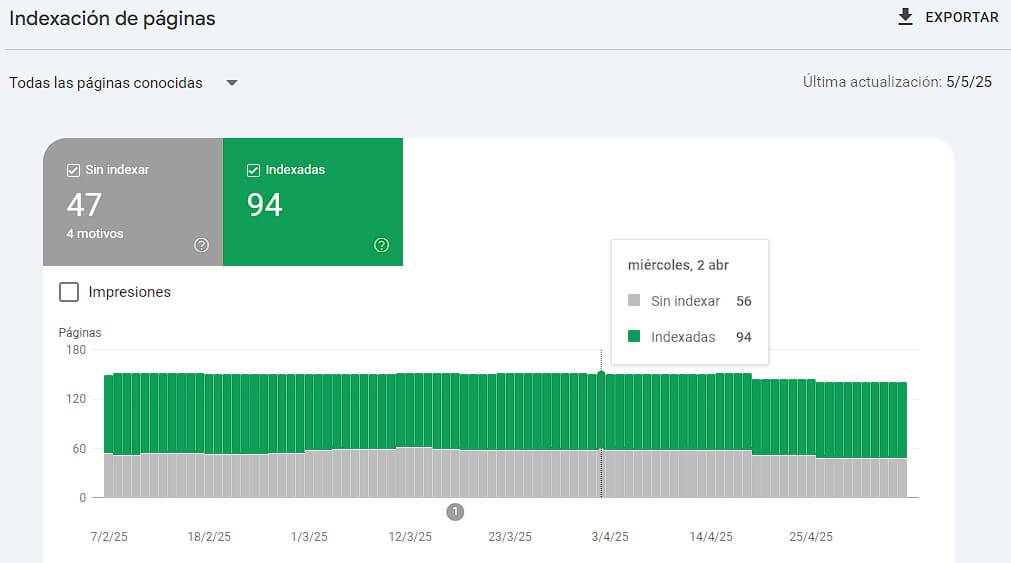Screen dimensions: 1011x563
Task: Click help icon on green 'Indexadas' card
Action: coord(381,245)
